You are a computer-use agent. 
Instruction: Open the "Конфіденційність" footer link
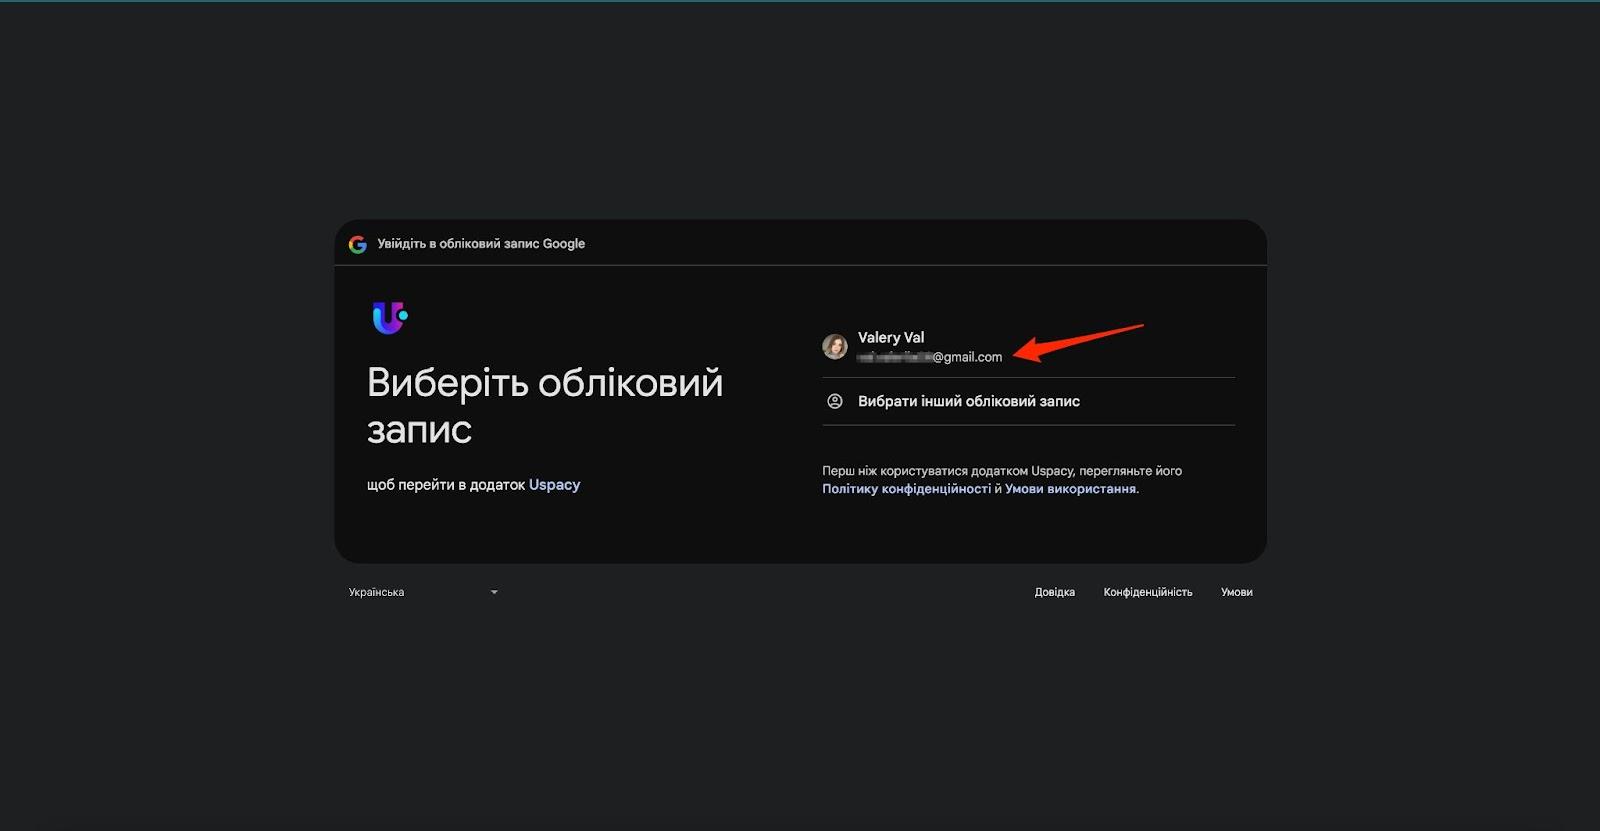(x=1147, y=592)
